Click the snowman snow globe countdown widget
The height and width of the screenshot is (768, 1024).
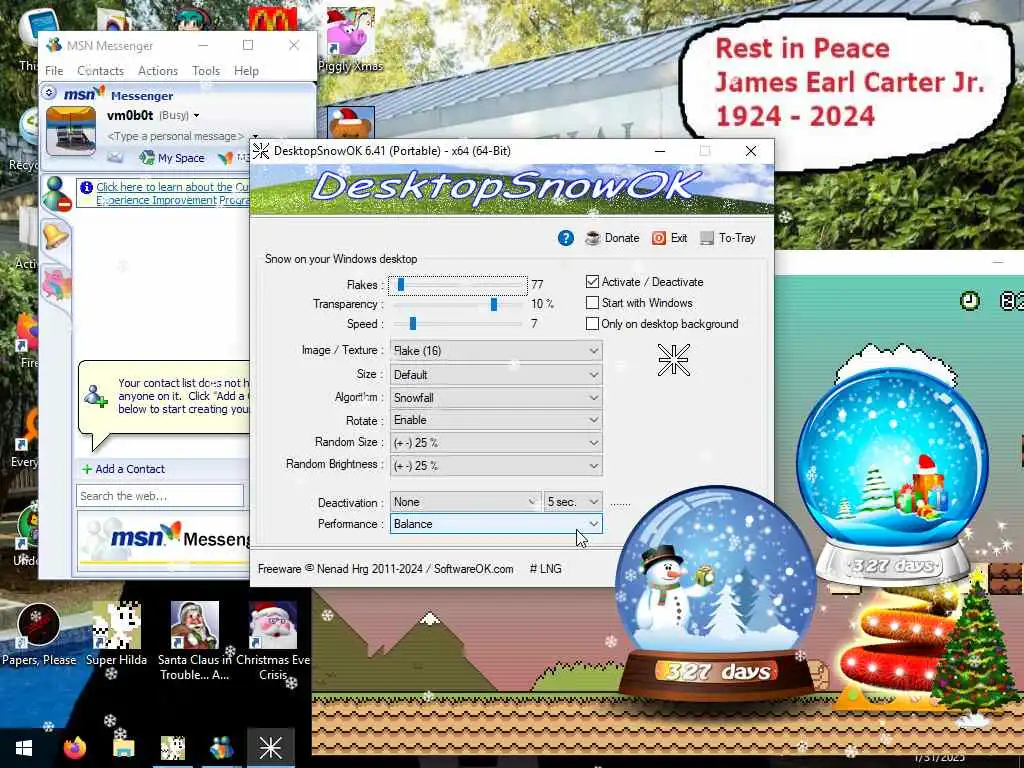point(717,594)
